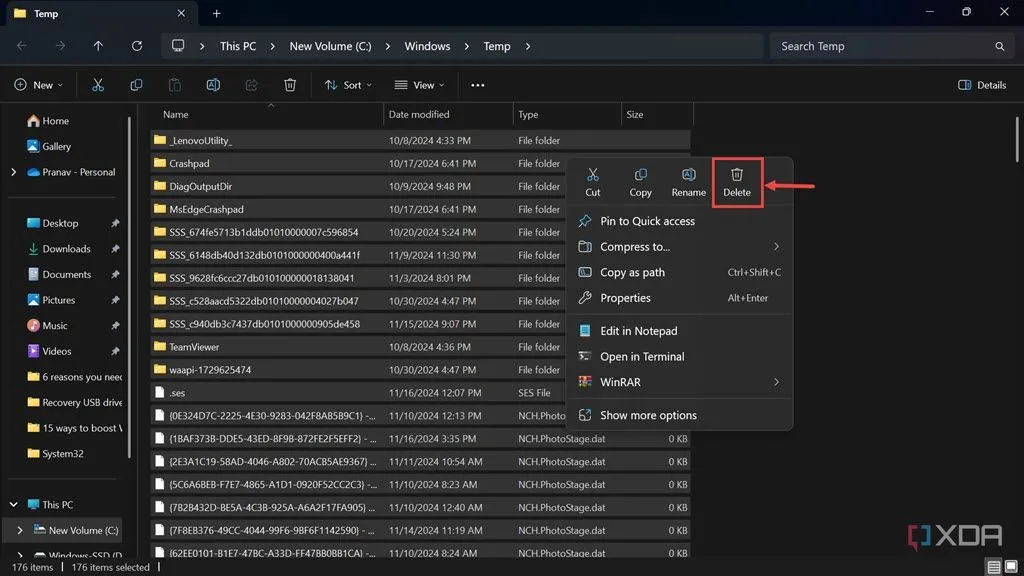Choose Edit in Notepad
The image size is (1024, 576).
click(679, 331)
